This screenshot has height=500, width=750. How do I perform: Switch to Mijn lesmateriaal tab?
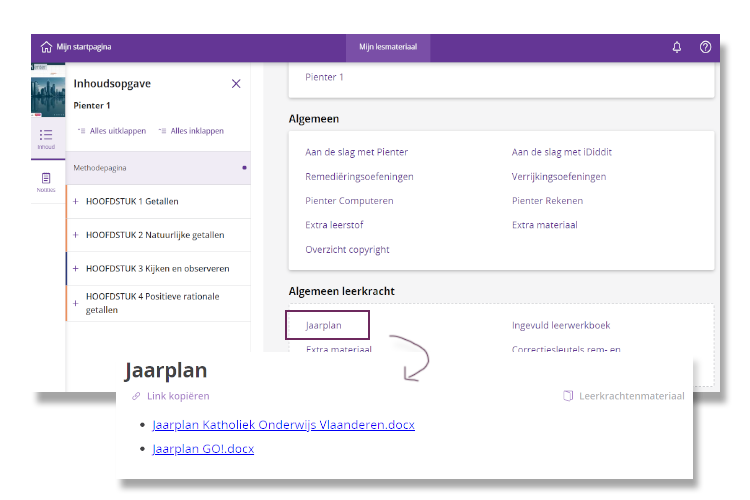[388, 47]
